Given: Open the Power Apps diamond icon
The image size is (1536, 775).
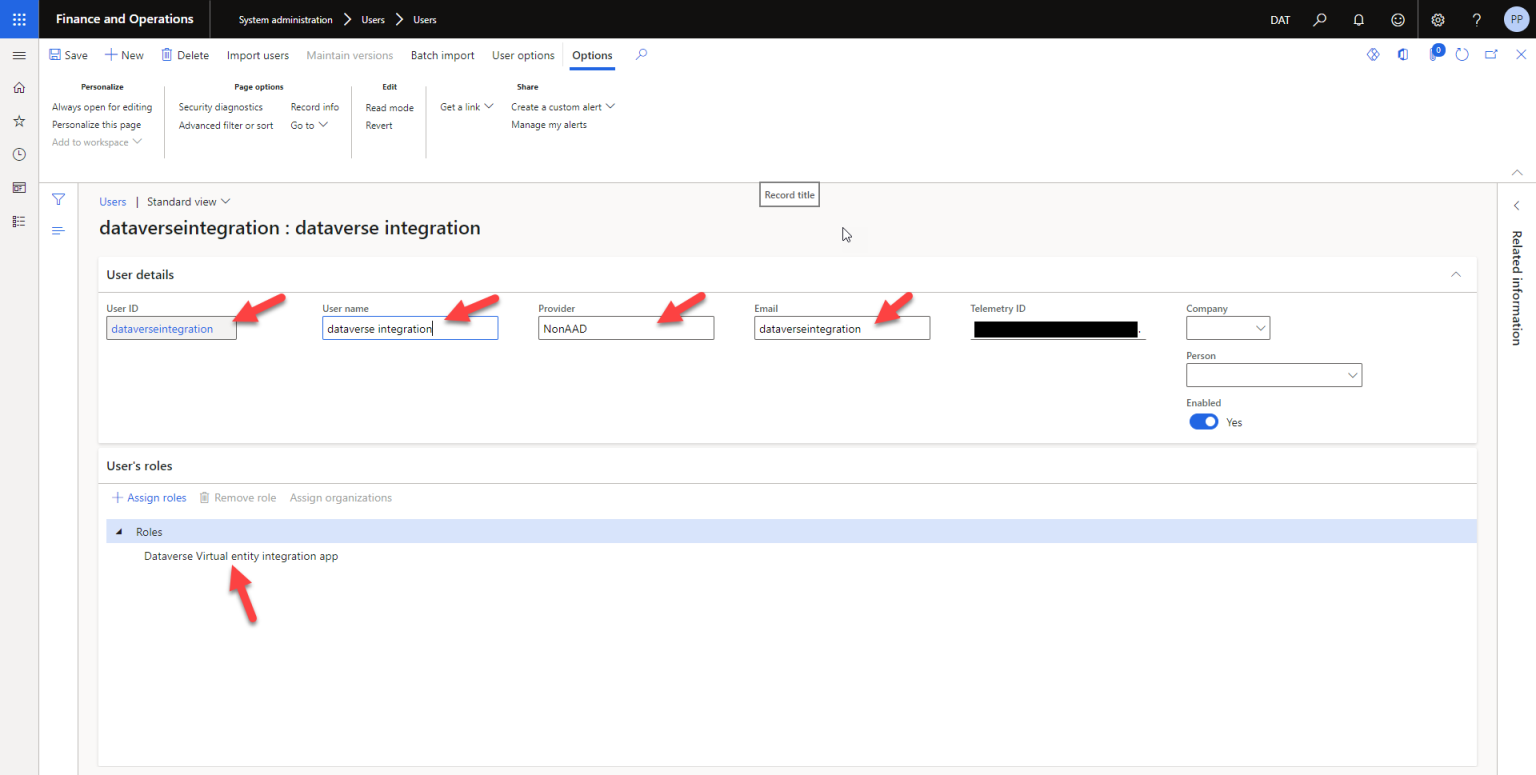Looking at the screenshot, I should pos(1373,55).
